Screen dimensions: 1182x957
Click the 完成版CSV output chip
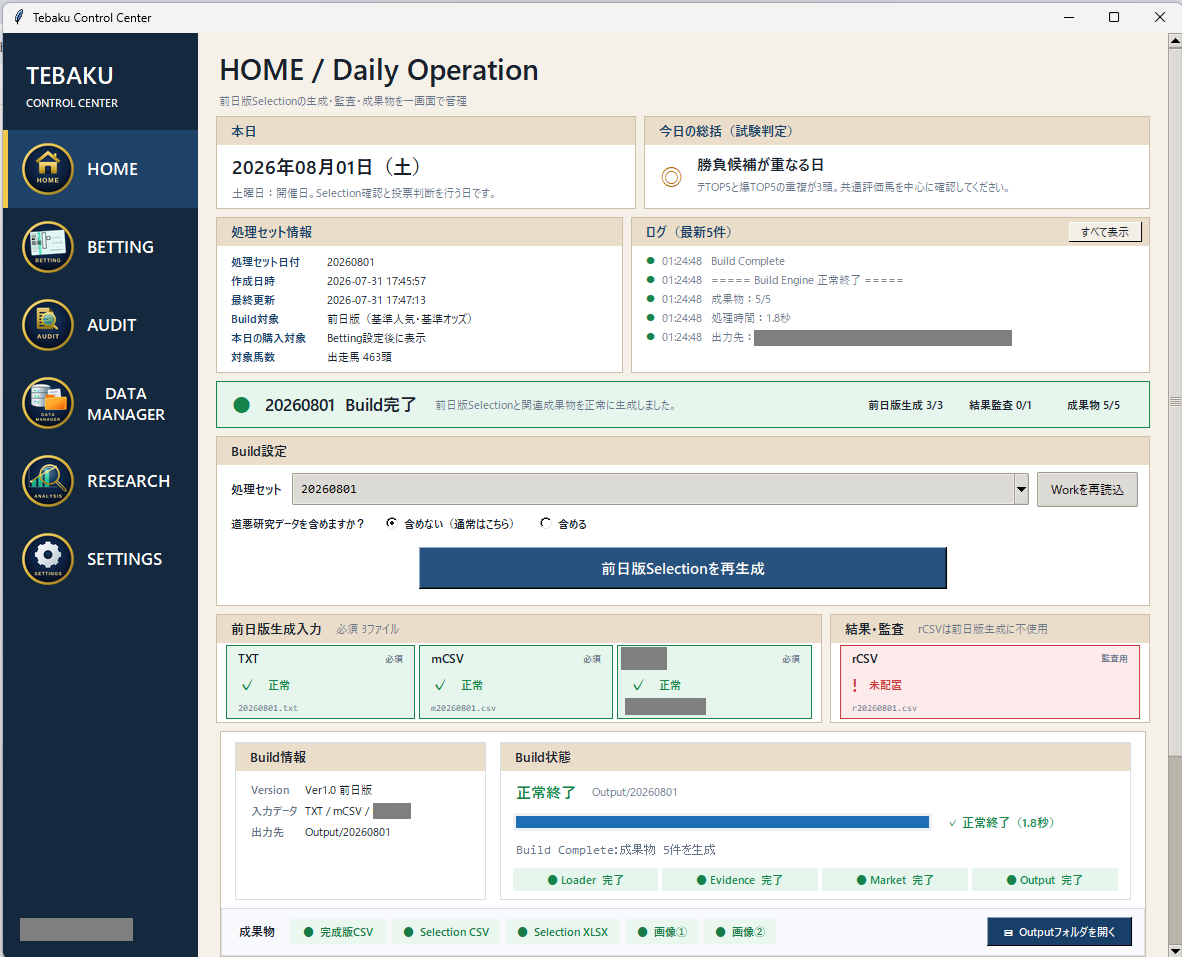pos(338,932)
